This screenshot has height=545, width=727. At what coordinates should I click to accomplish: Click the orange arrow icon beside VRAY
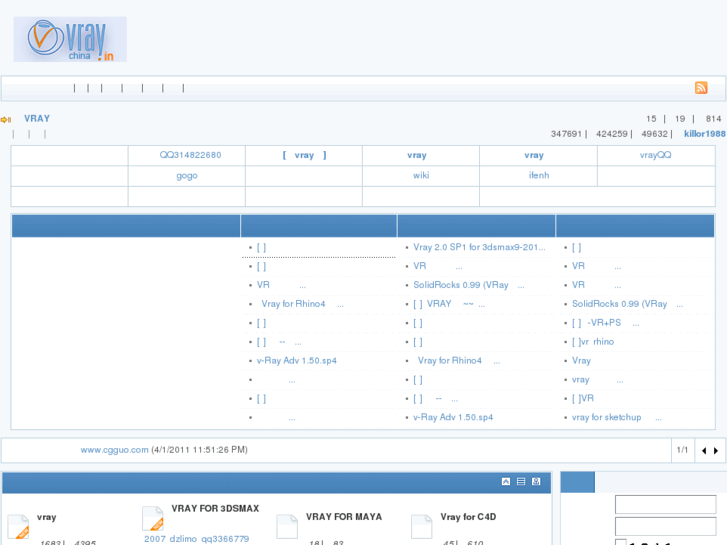click(x=6, y=120)
